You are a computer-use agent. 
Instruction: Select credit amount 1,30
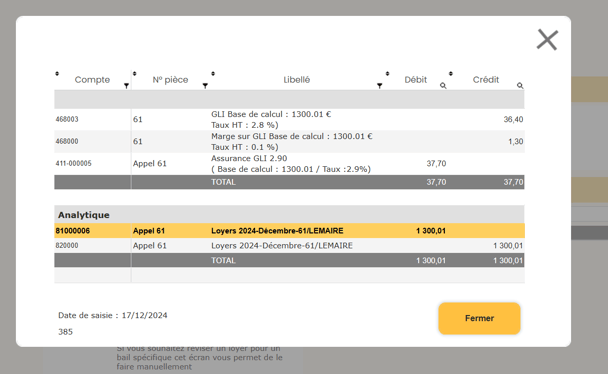click(x=516, y=141)
